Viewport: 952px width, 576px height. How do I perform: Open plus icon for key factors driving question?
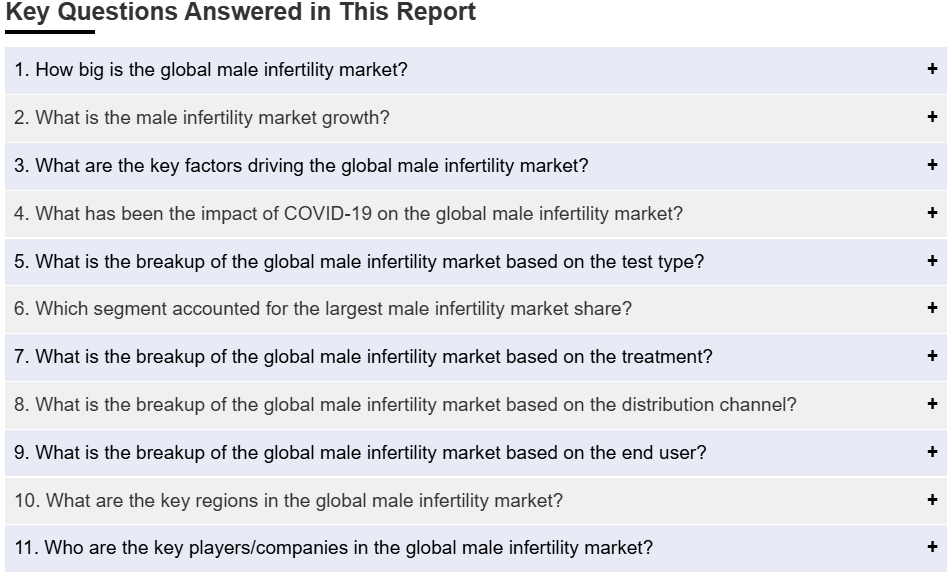click(x=932, y=164)
